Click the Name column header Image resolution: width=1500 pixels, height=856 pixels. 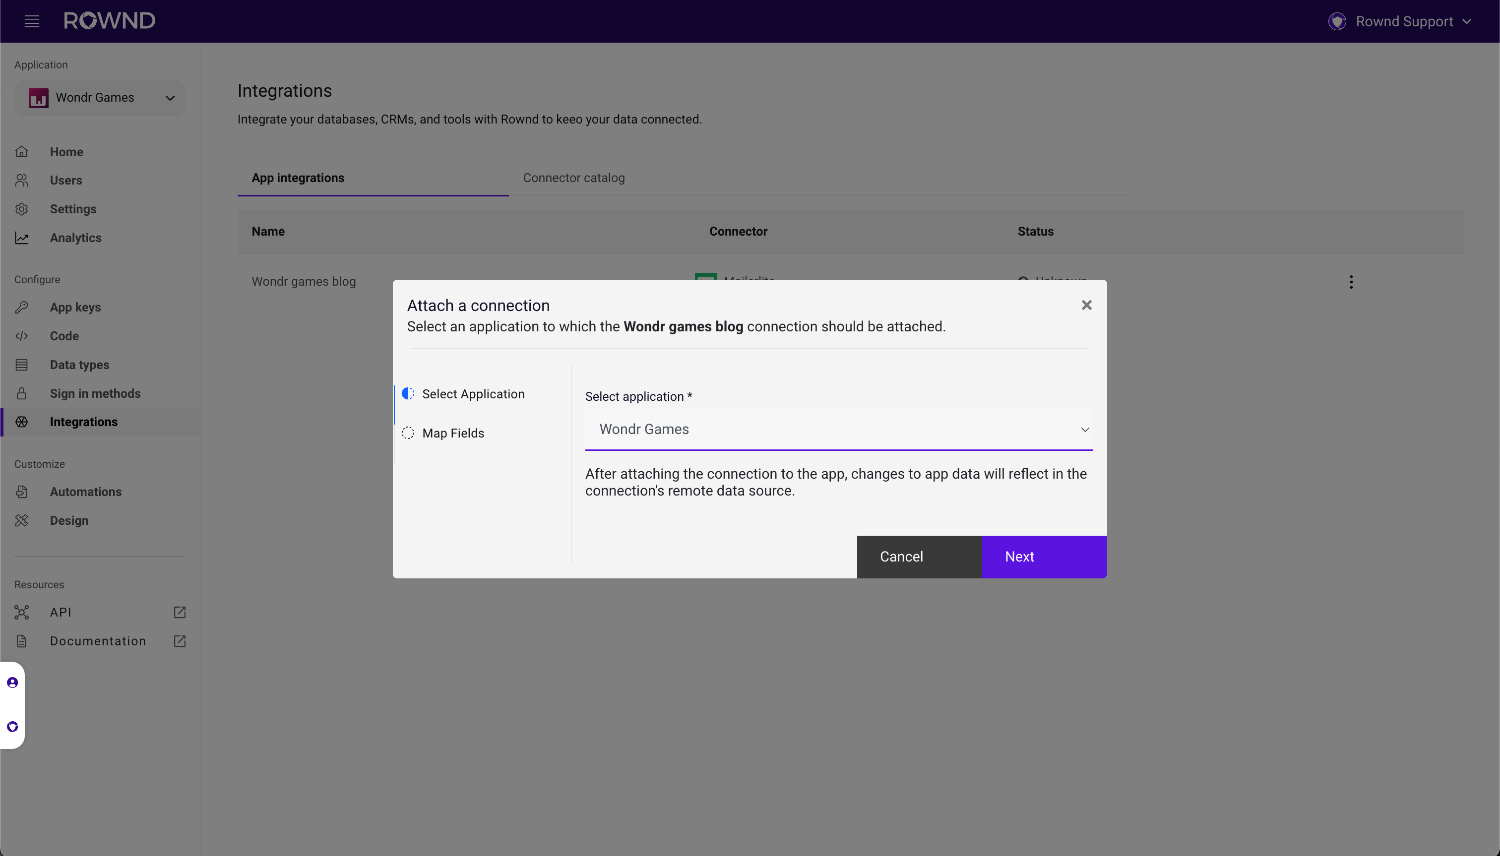point(268,232)
